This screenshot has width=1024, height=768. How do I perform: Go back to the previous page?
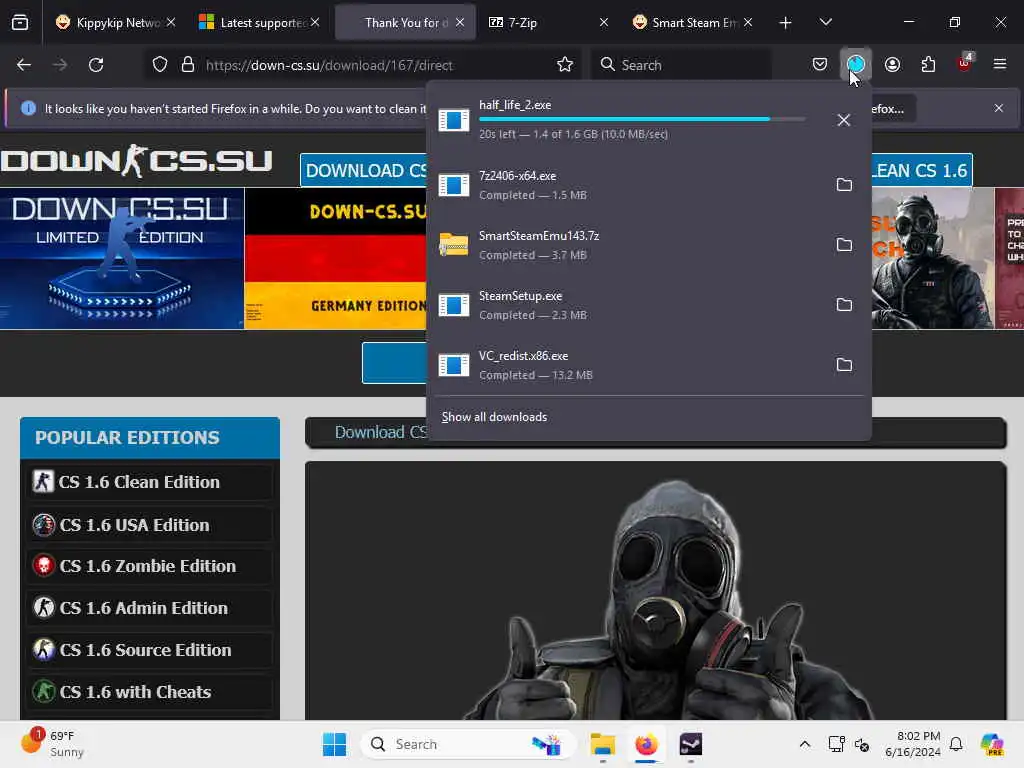(24, 65)
